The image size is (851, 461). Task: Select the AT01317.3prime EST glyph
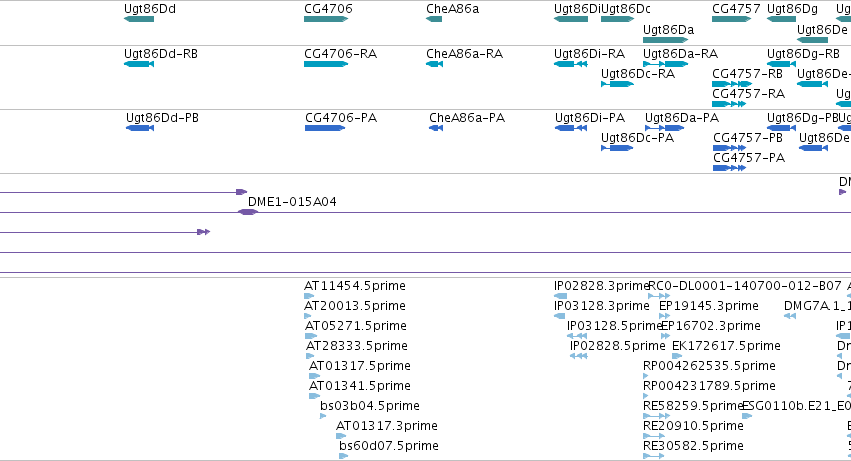coord(341,436)
